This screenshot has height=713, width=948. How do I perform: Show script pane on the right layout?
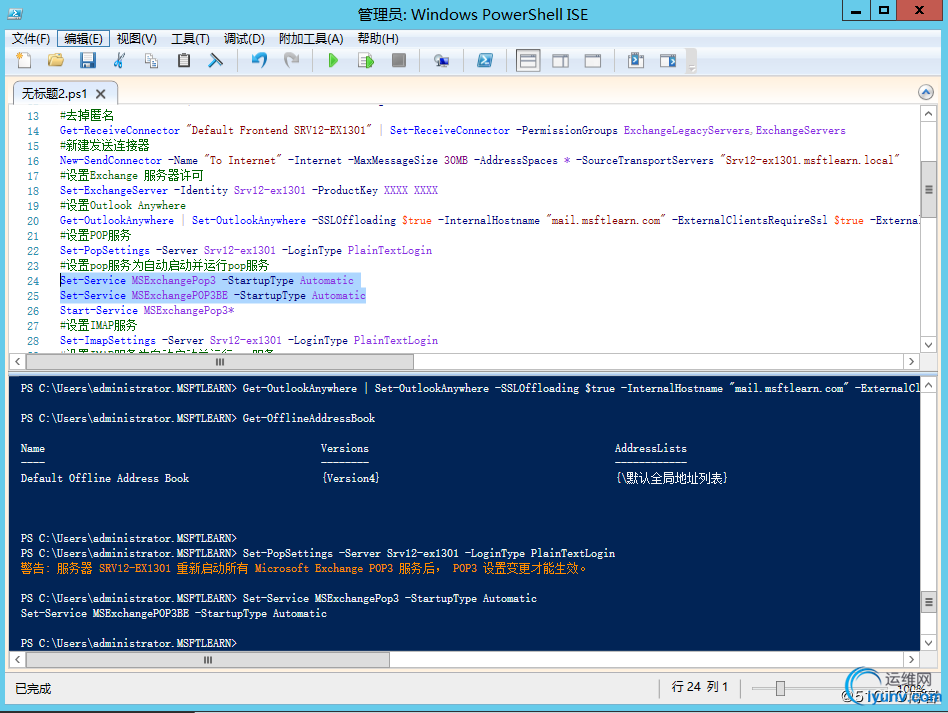pos(560,60)
